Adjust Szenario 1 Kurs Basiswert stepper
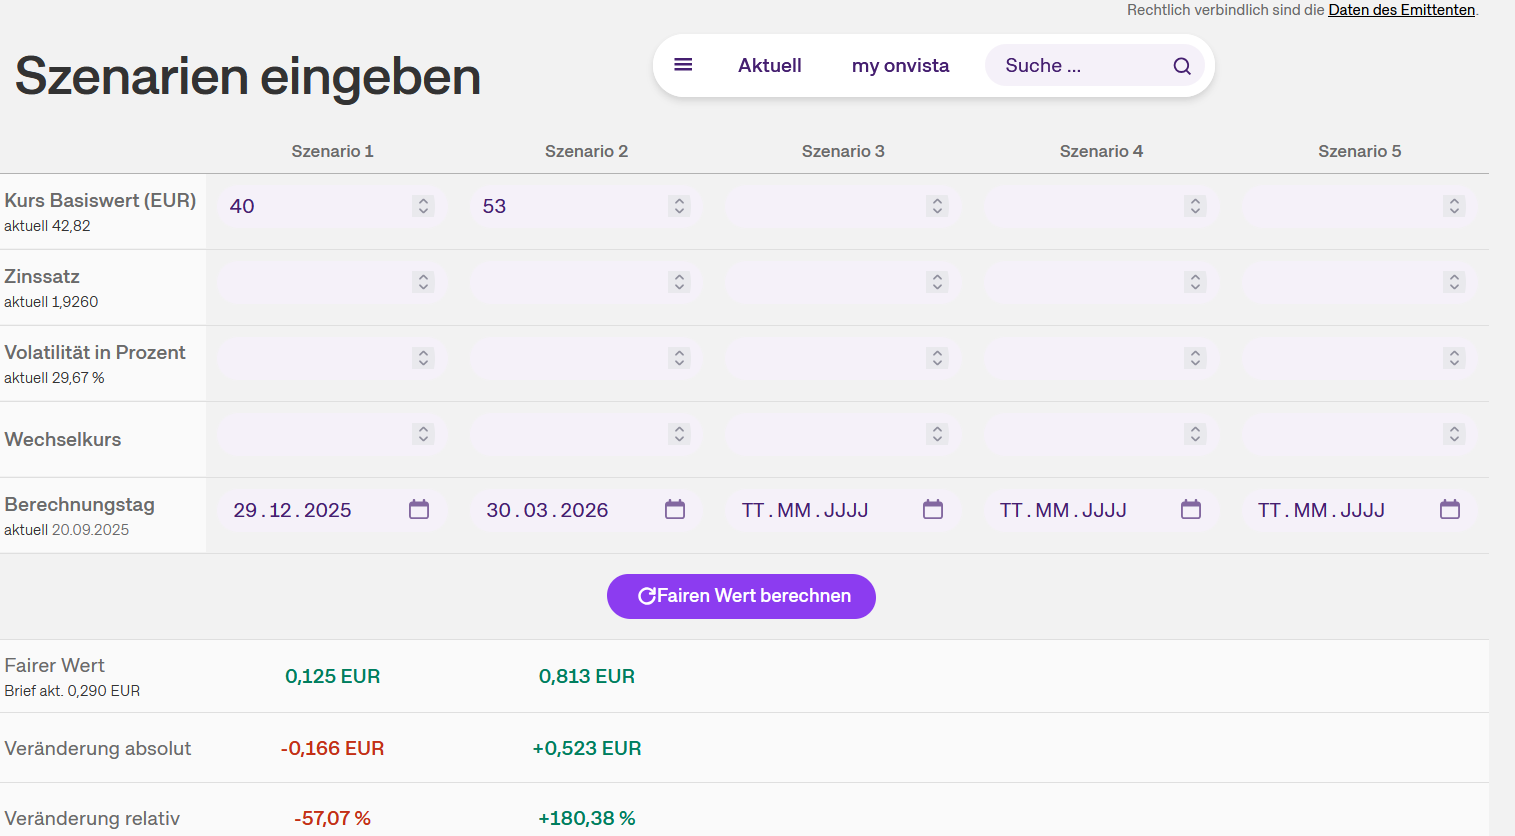 tap(423, 206)
